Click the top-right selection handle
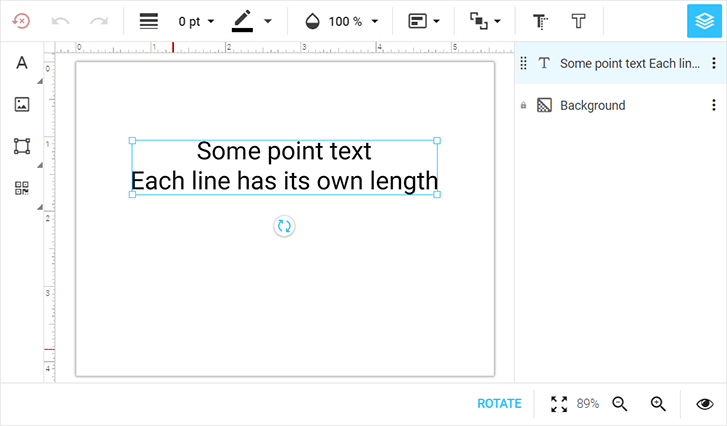Screen dimensions: 727x426 pyautogui.click(x=437, y=140)
